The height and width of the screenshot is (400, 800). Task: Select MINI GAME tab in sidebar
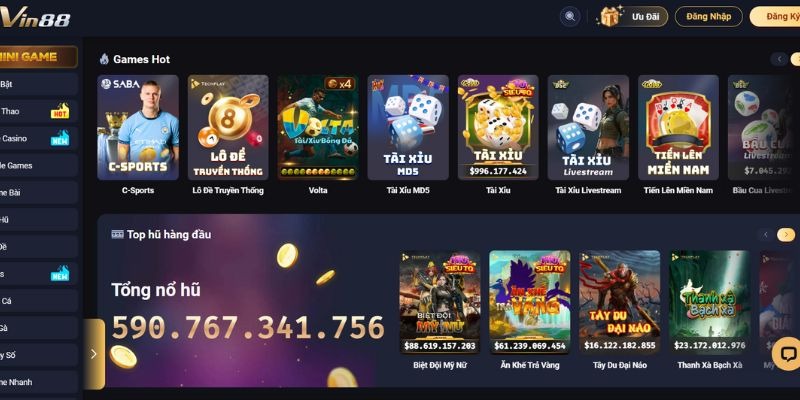pyautogui.click(x=38, y=57)
